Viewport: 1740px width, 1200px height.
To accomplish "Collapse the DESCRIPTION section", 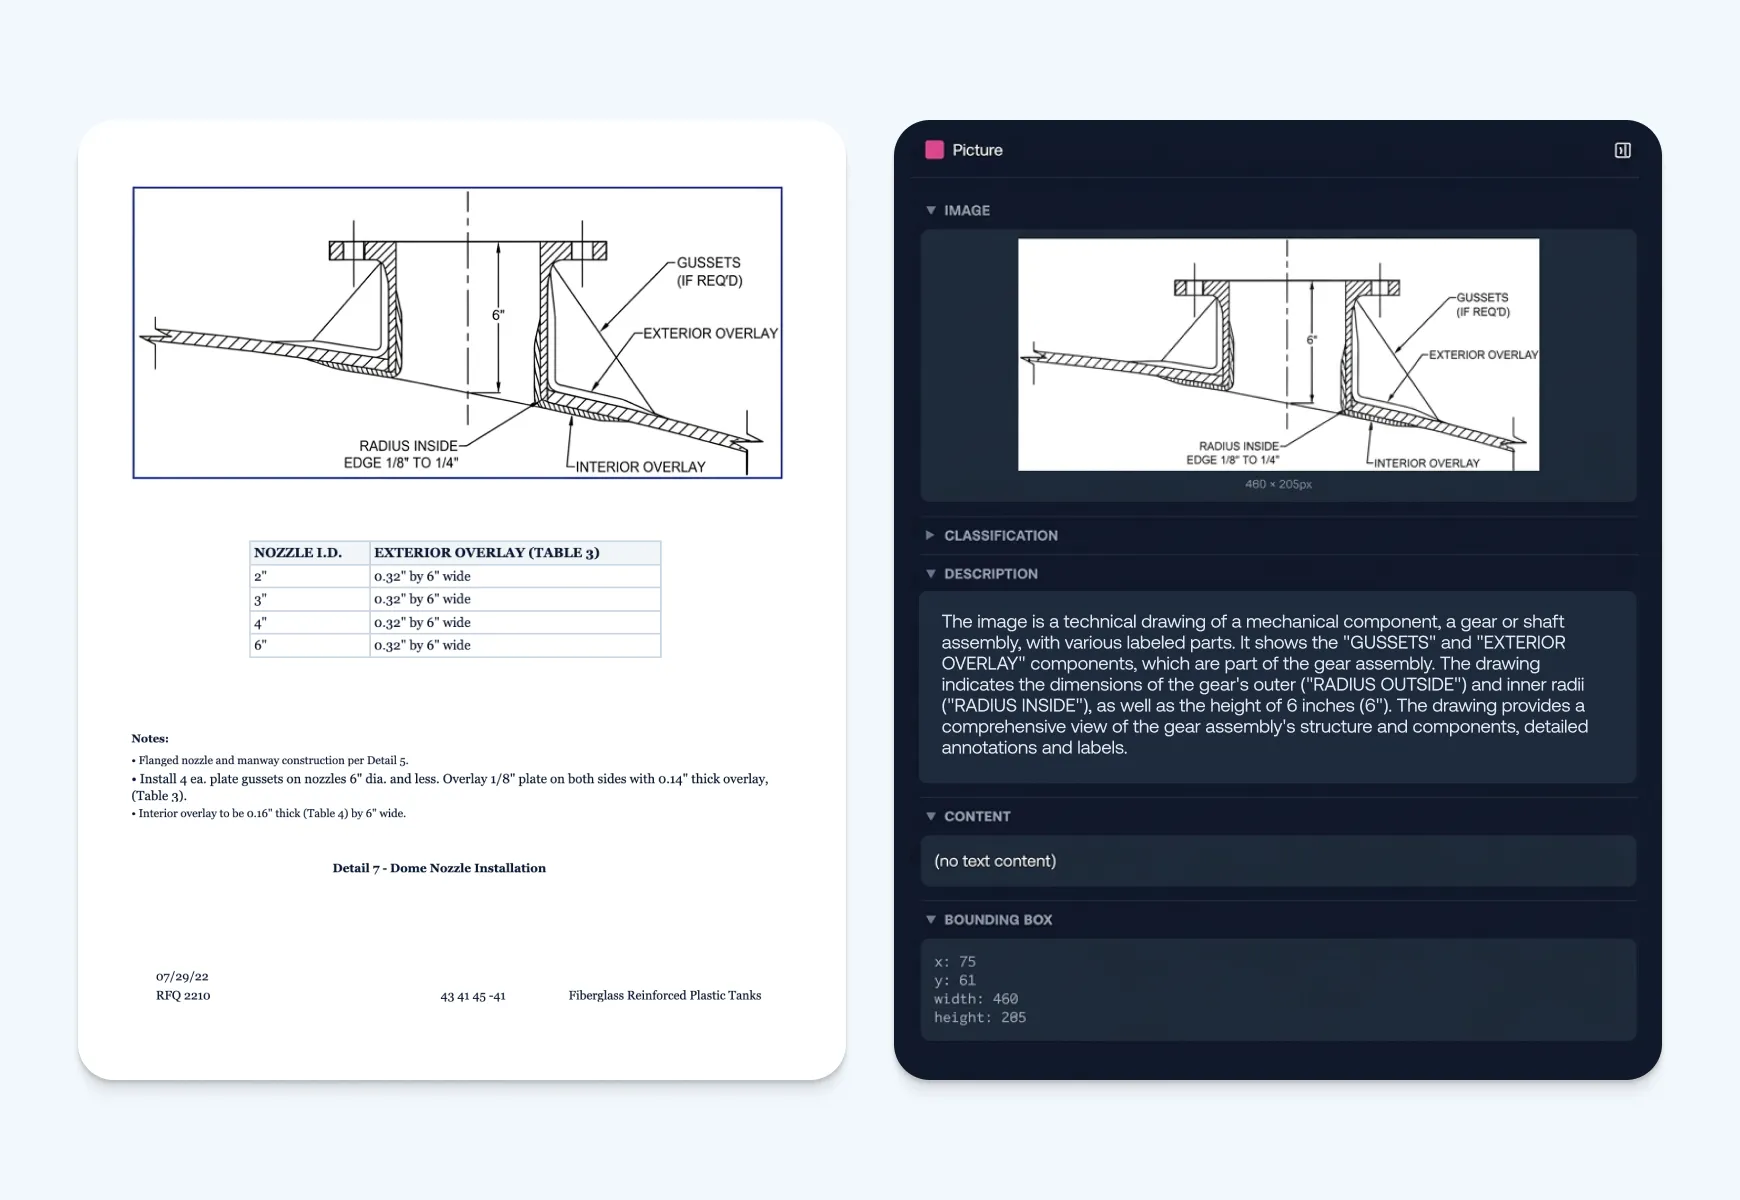I will [x=931, y=573].
